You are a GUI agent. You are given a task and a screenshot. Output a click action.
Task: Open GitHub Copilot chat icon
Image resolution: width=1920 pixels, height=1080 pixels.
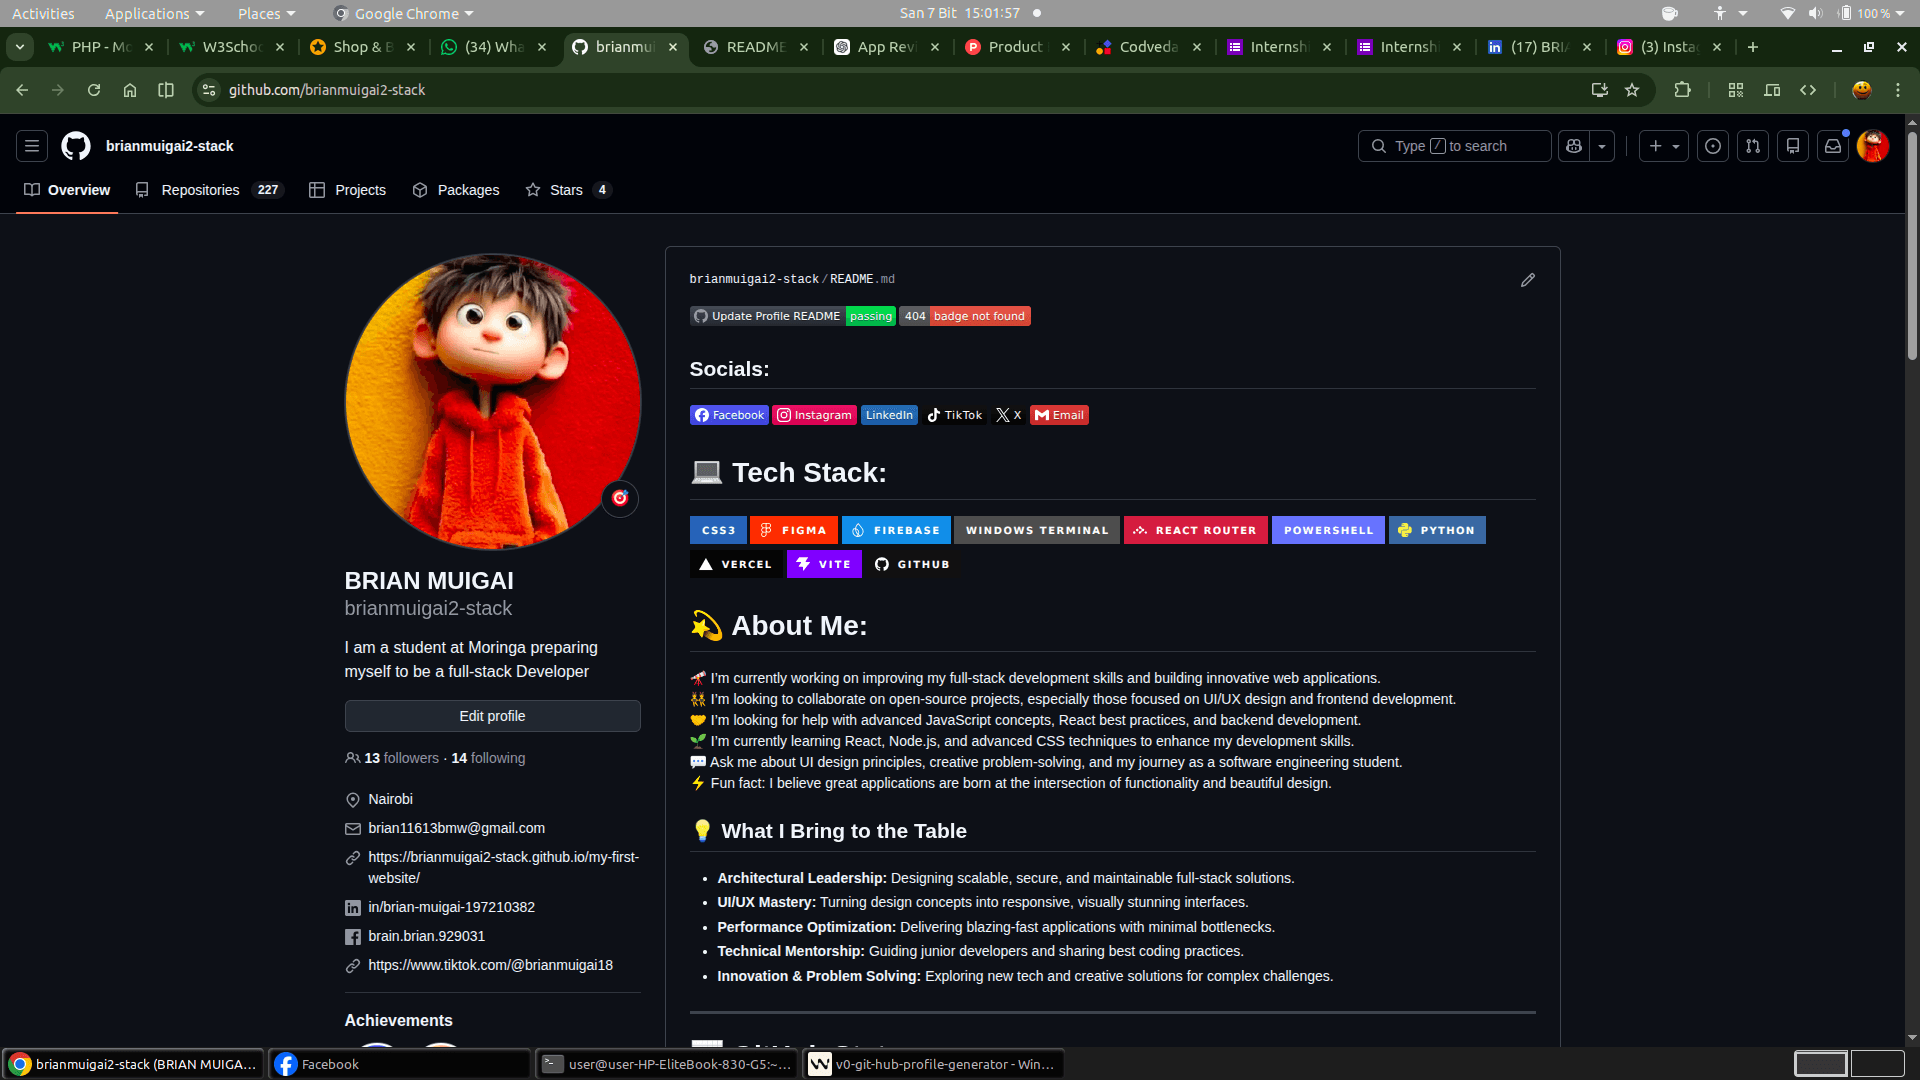pyautogui.click(x=1573, y=146)
